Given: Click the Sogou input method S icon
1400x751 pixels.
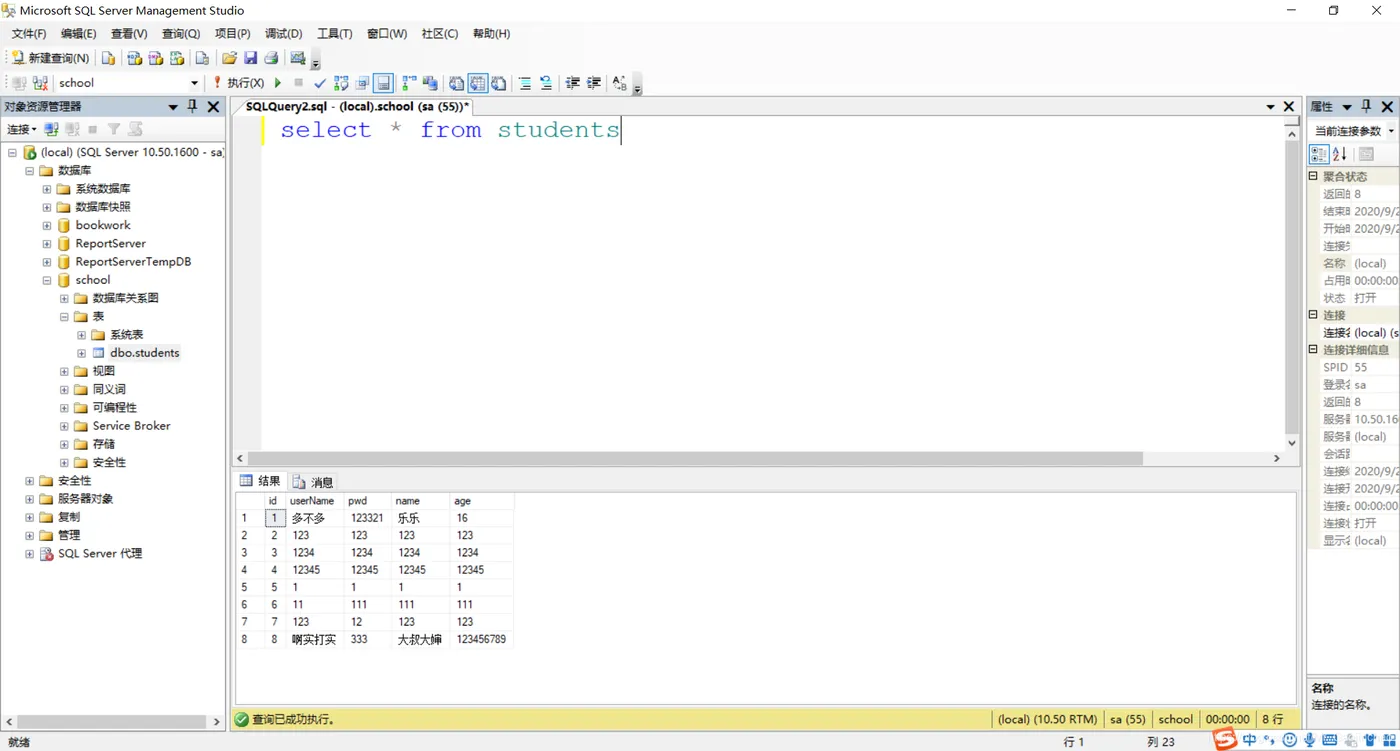Looking at the screenshot, I should click(x=1225, y=740).
